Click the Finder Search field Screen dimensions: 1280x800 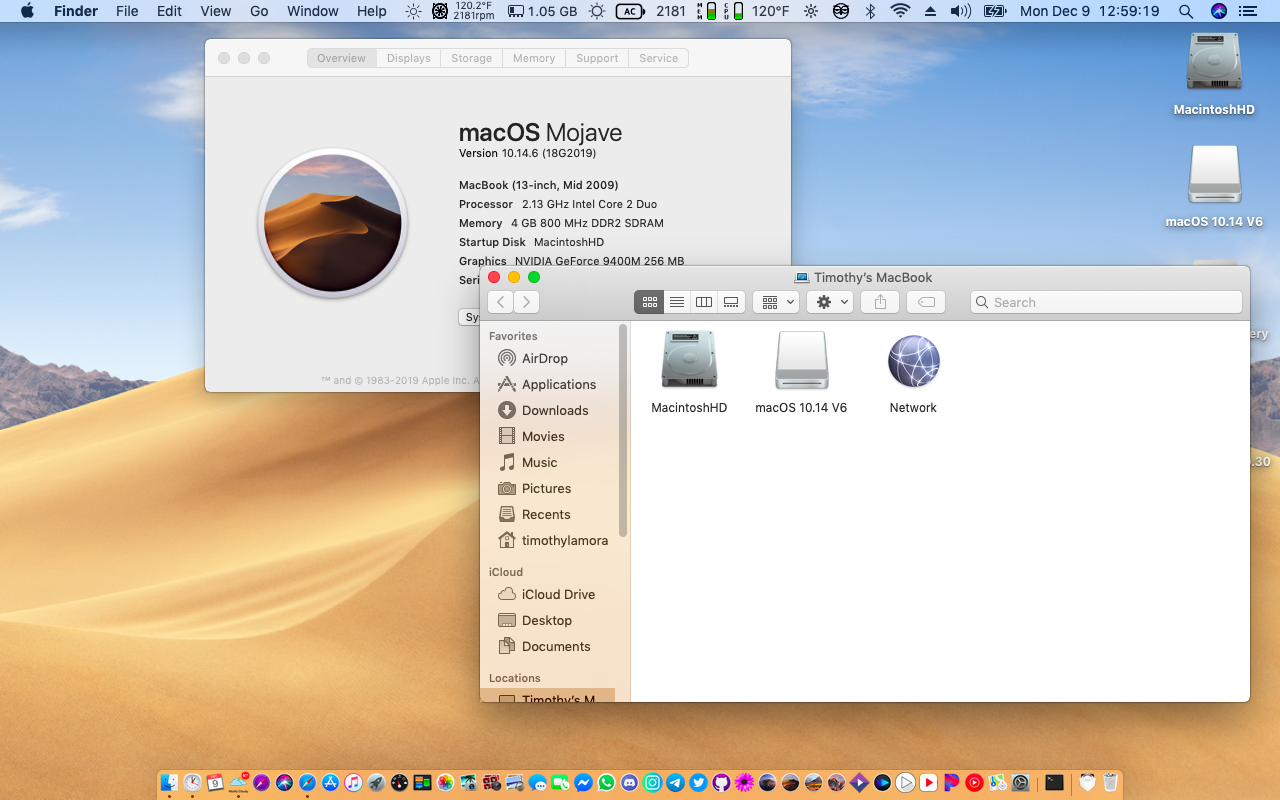pyautogui.click(x=1106, y=302)
